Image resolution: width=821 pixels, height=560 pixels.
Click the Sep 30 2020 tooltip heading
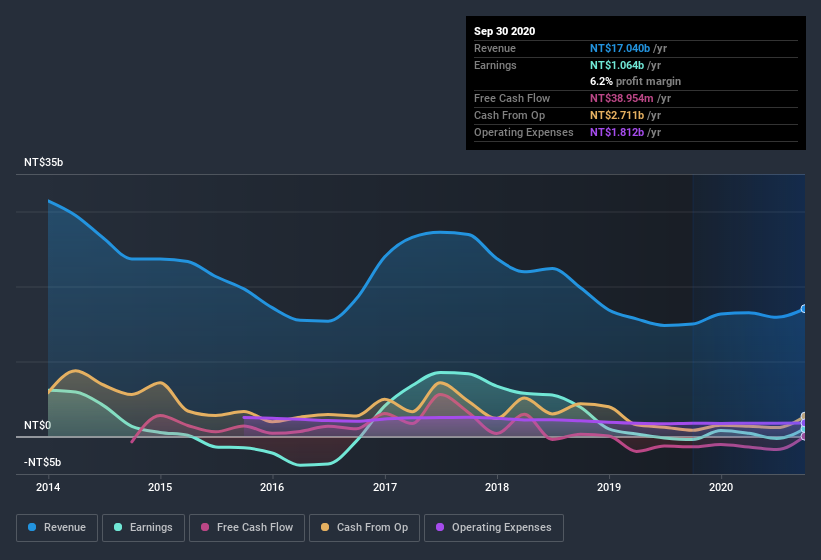point(505,31)
